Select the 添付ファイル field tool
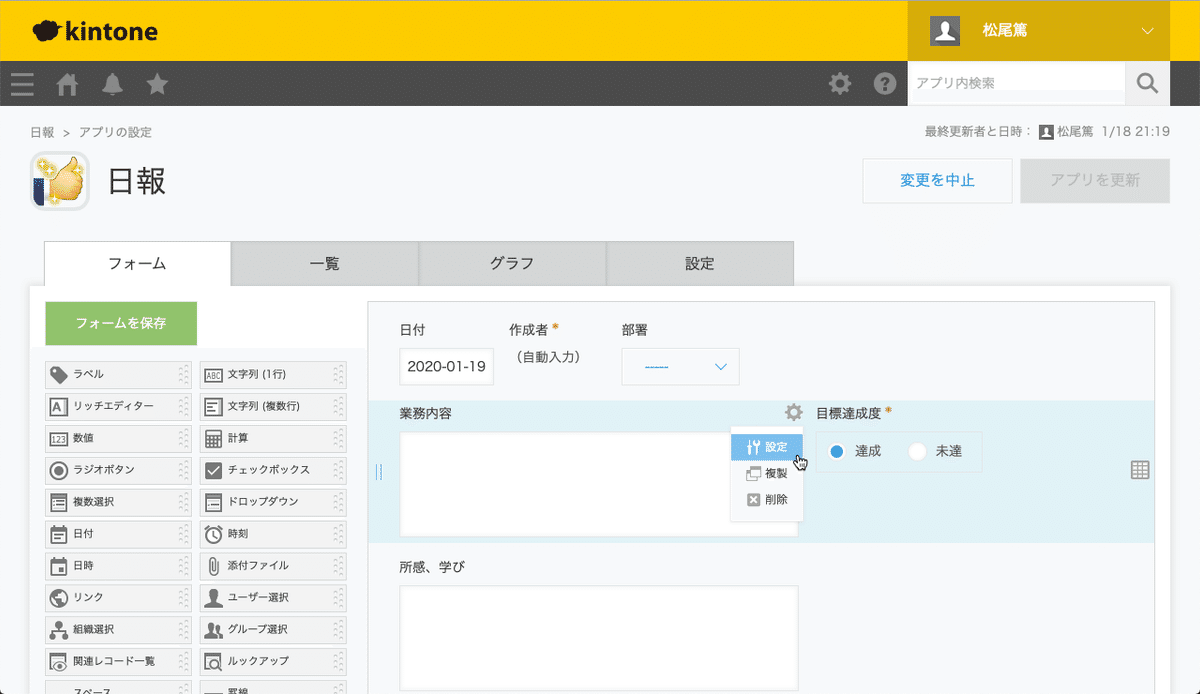This screenshot has height=694, width=1200. point(270,566)
